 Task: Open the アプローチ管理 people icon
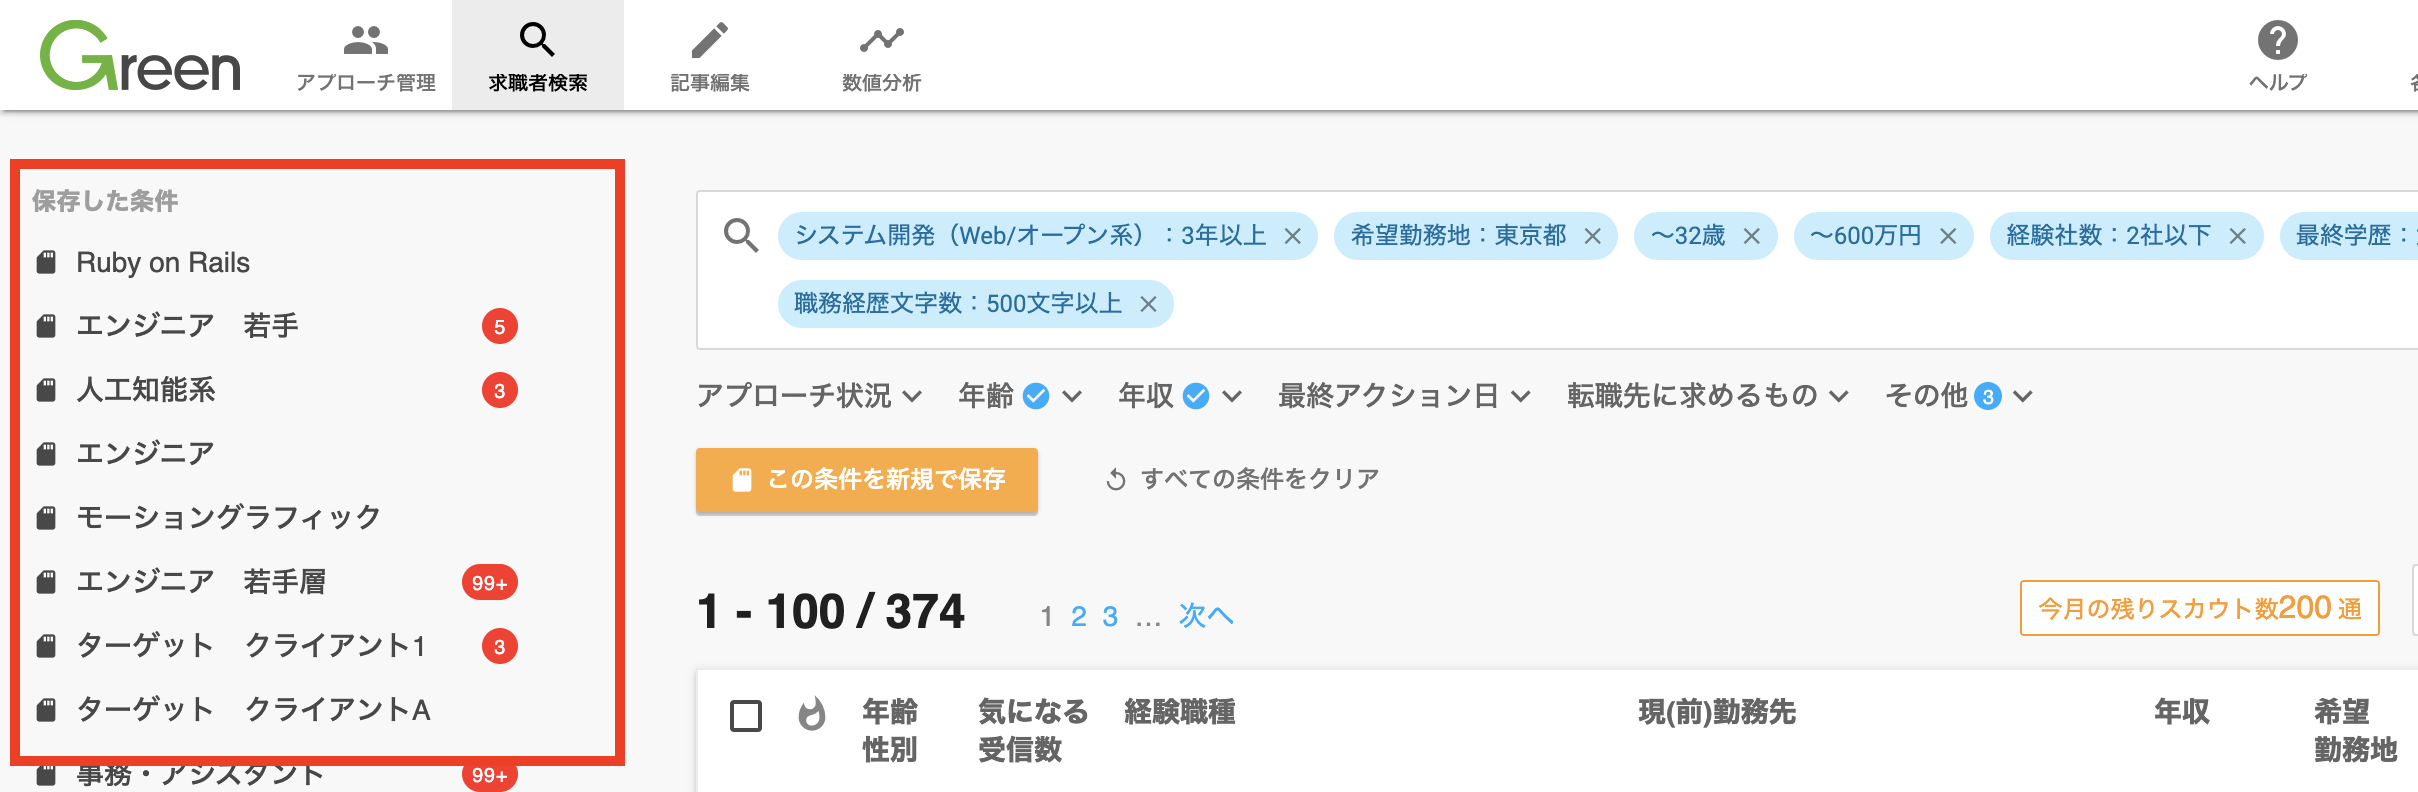[366, 40]
